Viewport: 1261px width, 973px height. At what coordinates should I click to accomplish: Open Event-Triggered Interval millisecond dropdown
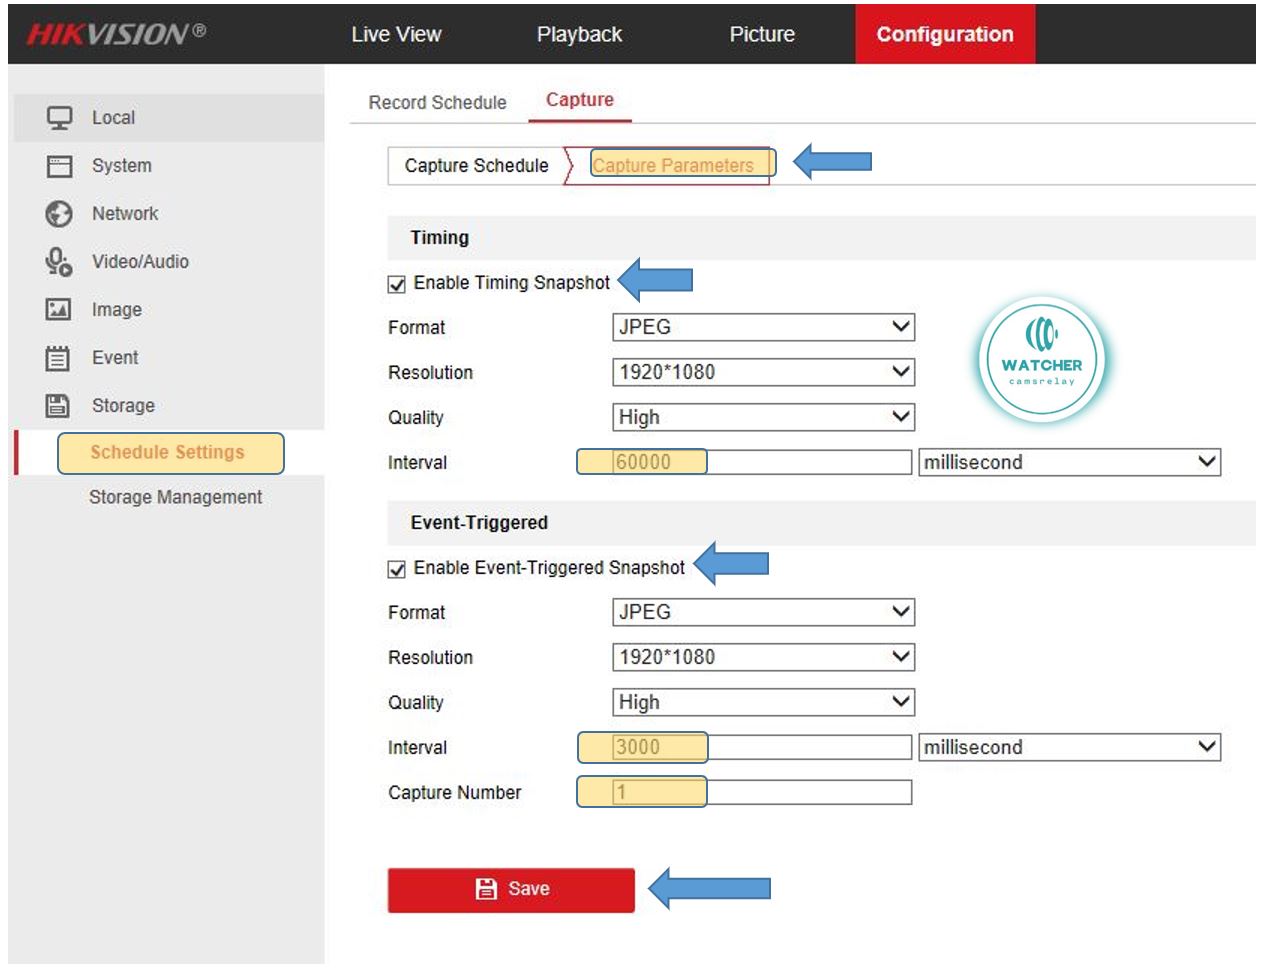1069,747
